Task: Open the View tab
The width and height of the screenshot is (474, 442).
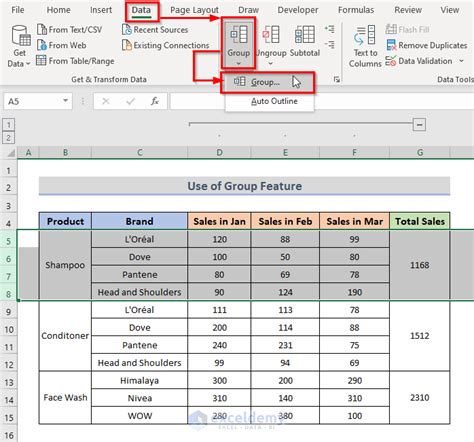Action: click(x=450, y=10)
